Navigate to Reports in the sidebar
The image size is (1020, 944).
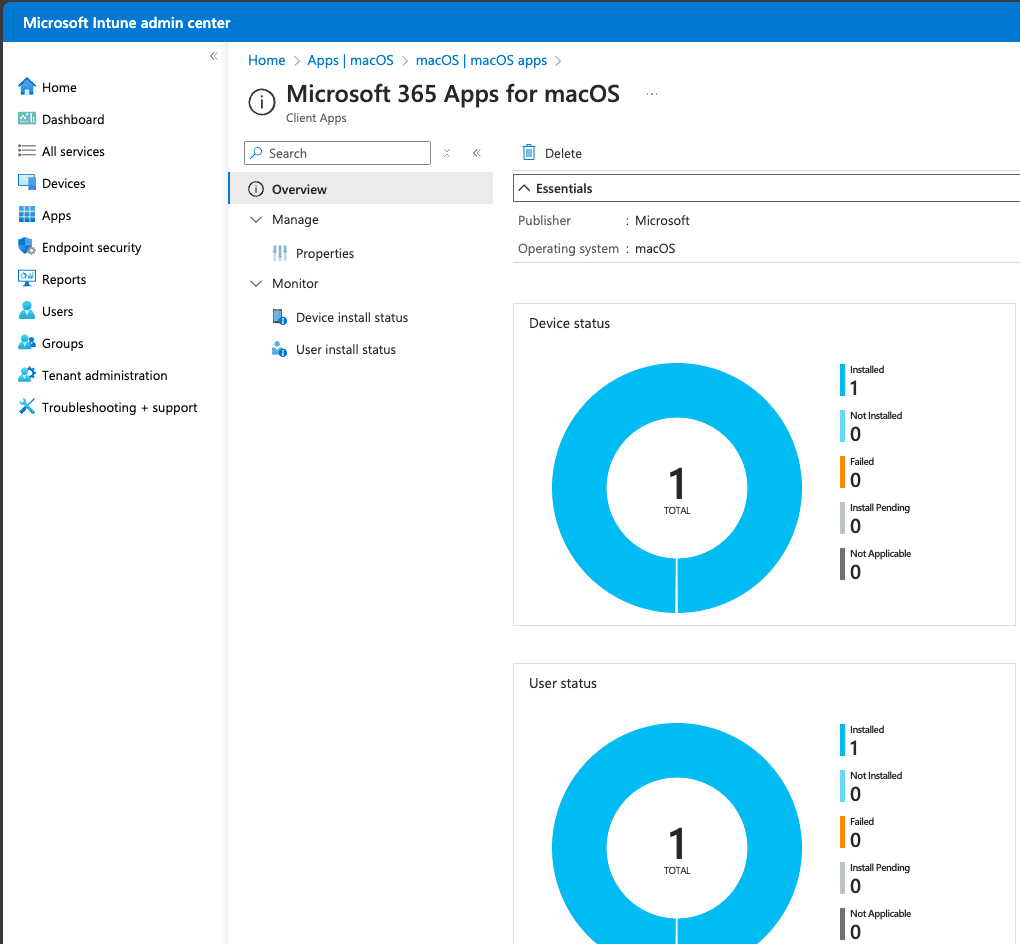(62, 279)
